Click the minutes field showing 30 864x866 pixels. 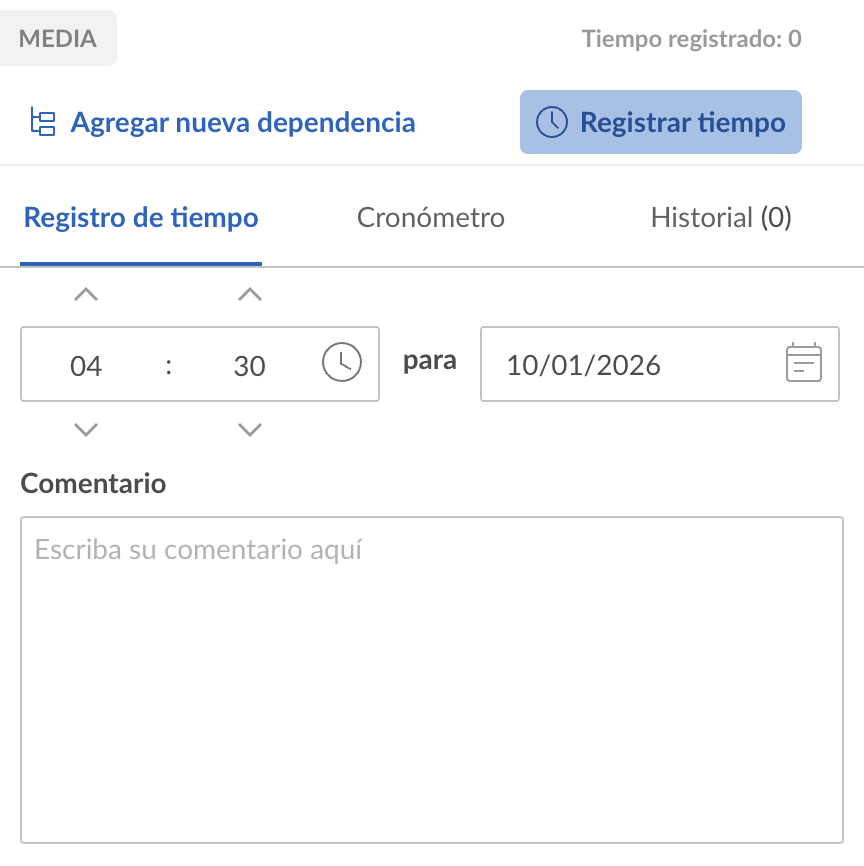pyautogui.click(x=250, y=366)
